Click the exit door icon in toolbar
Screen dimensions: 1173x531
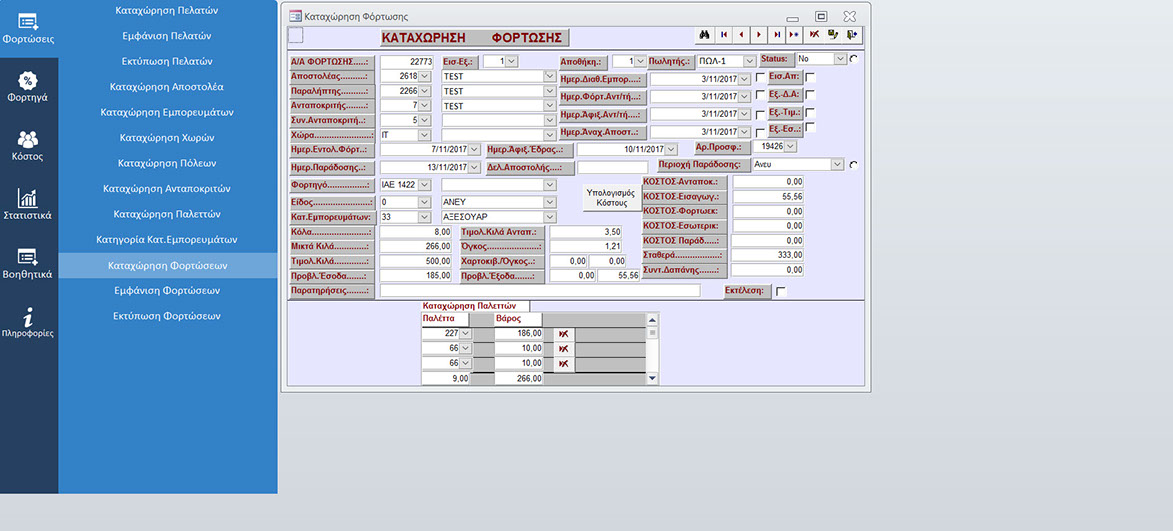[x=851, y=35]
